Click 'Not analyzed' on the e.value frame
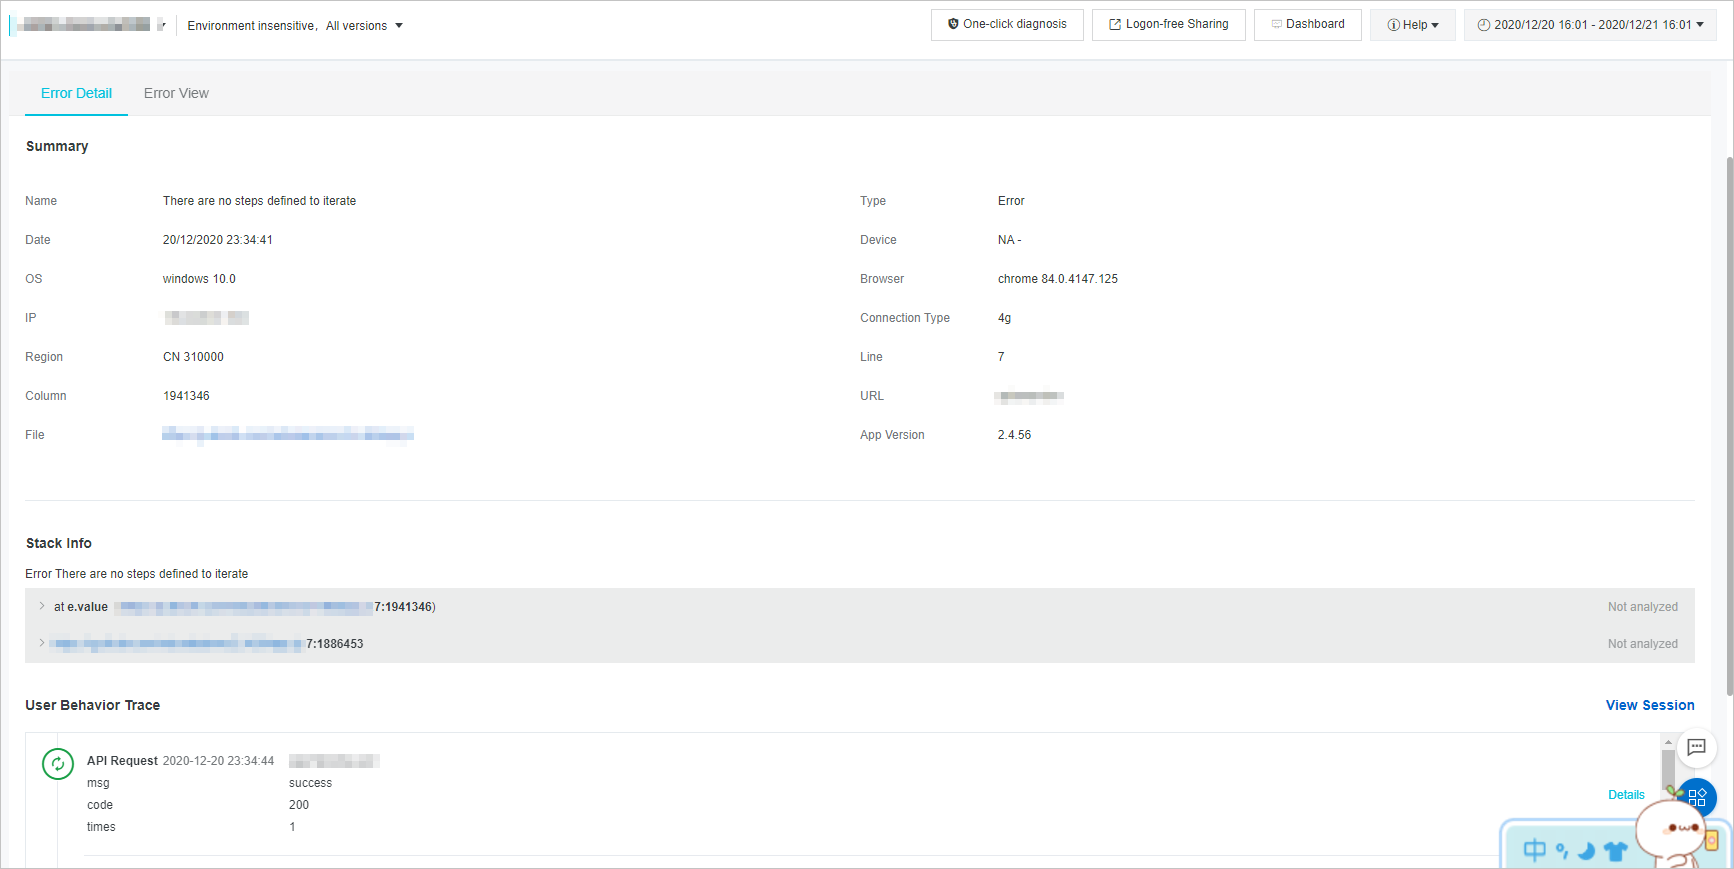 tap(1643, 607)
